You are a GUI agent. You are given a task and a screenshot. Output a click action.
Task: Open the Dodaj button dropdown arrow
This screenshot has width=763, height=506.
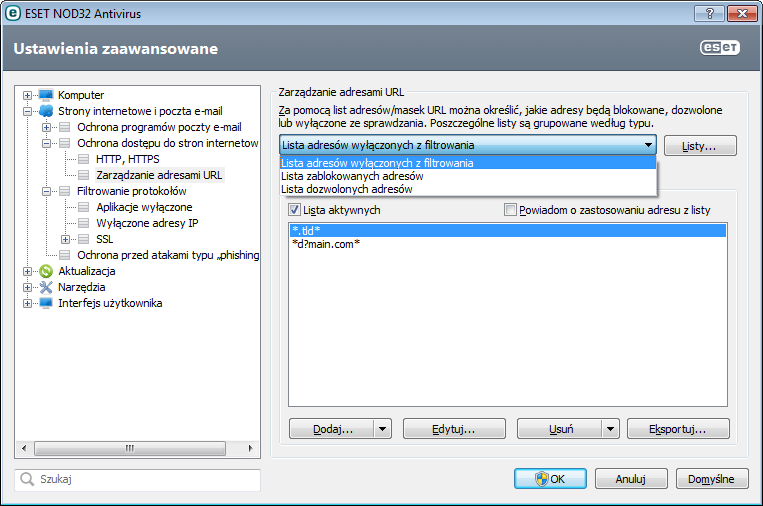[x=382, y=429]
